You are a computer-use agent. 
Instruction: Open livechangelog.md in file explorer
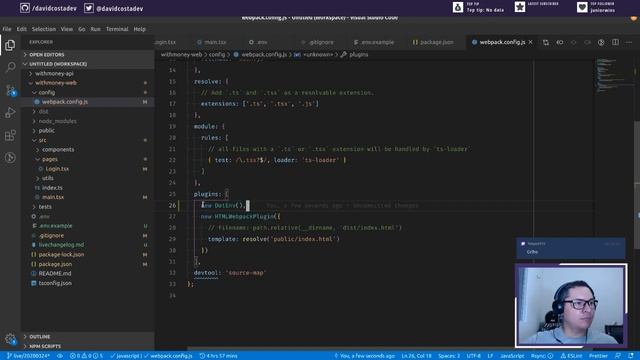[88, 244]
